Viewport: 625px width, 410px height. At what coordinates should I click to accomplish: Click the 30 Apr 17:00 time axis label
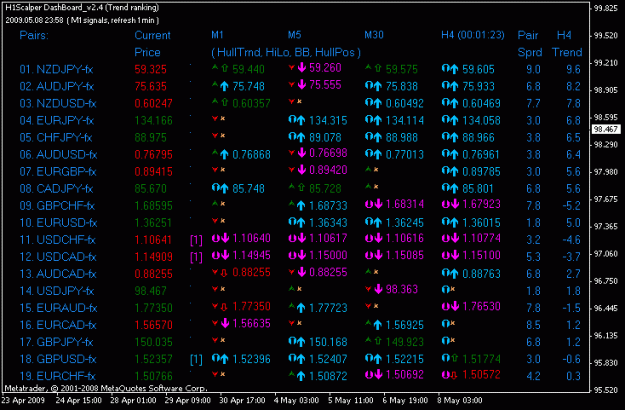point(242,400)
